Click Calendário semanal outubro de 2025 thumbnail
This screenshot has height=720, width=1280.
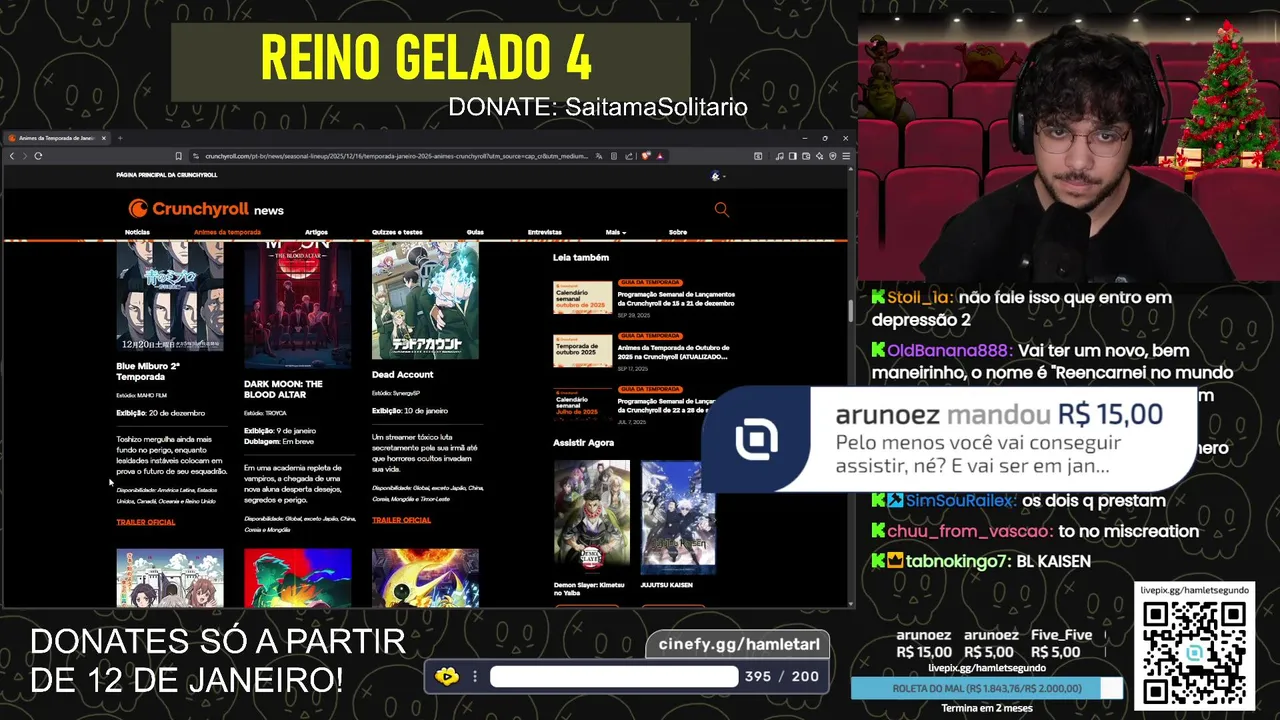[582, 297]
